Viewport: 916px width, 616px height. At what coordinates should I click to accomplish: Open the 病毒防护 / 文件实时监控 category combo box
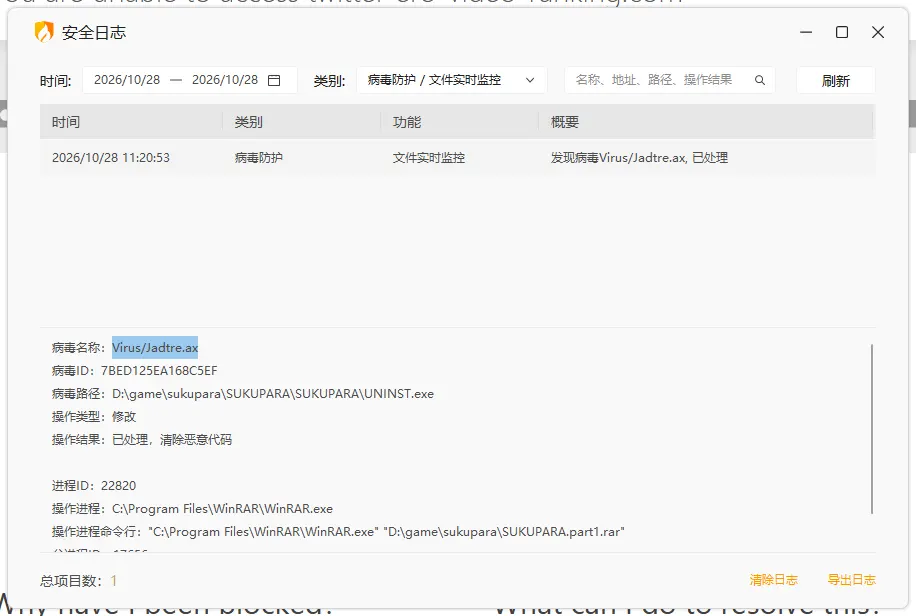click(x=452, y=80)
